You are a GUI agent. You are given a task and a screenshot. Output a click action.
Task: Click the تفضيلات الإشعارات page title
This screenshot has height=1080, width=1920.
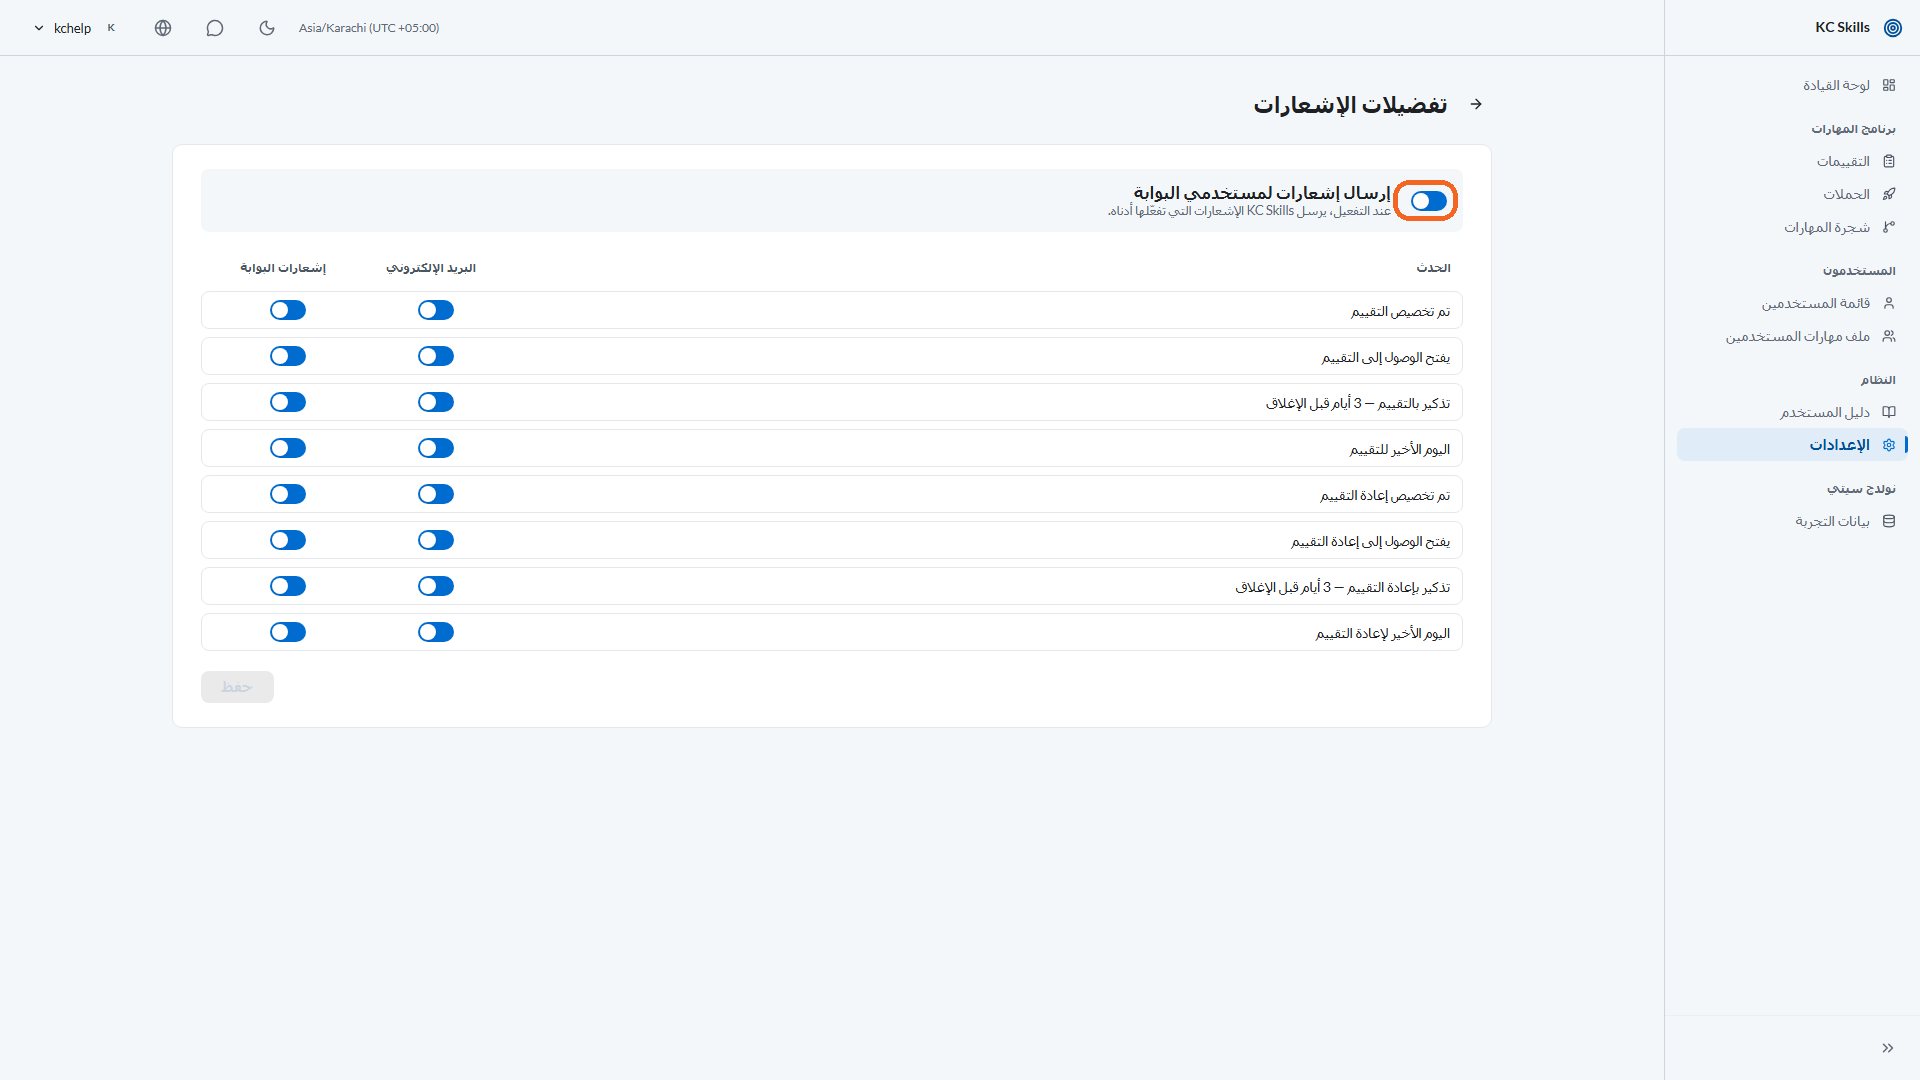[x=1350, y=105]
